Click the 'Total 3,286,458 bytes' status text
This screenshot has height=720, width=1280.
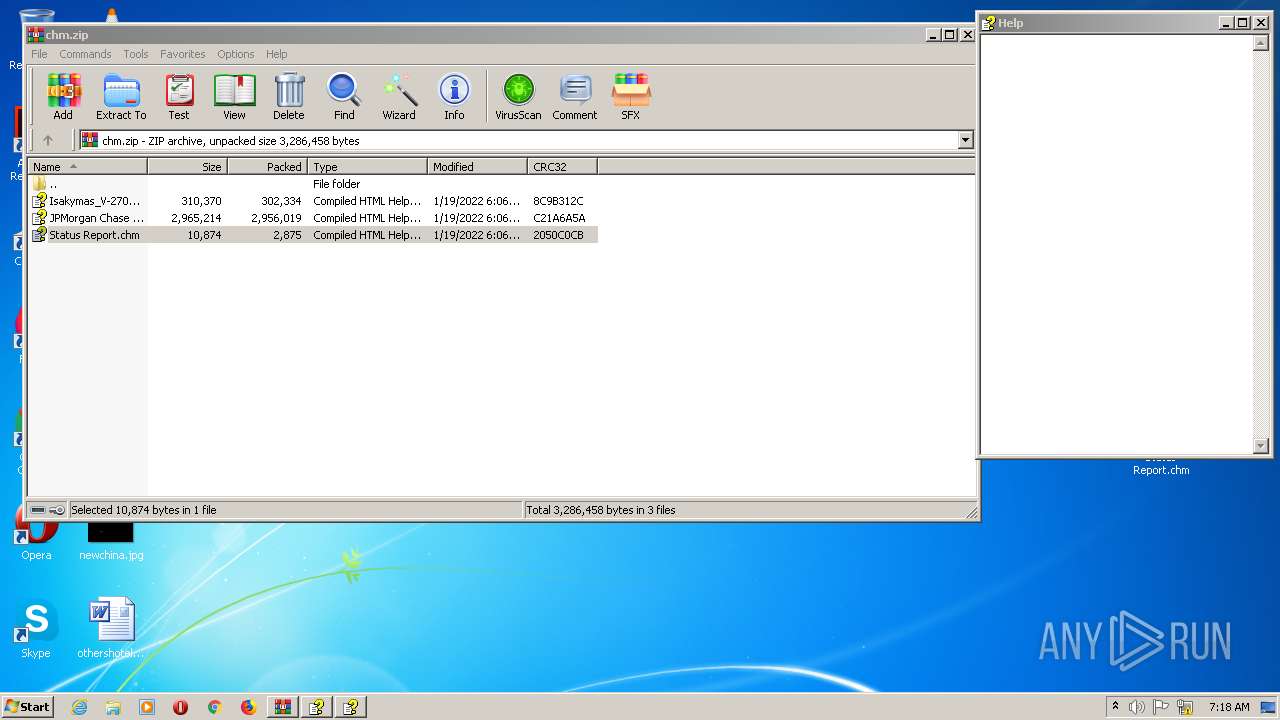[x=601, y=510]
